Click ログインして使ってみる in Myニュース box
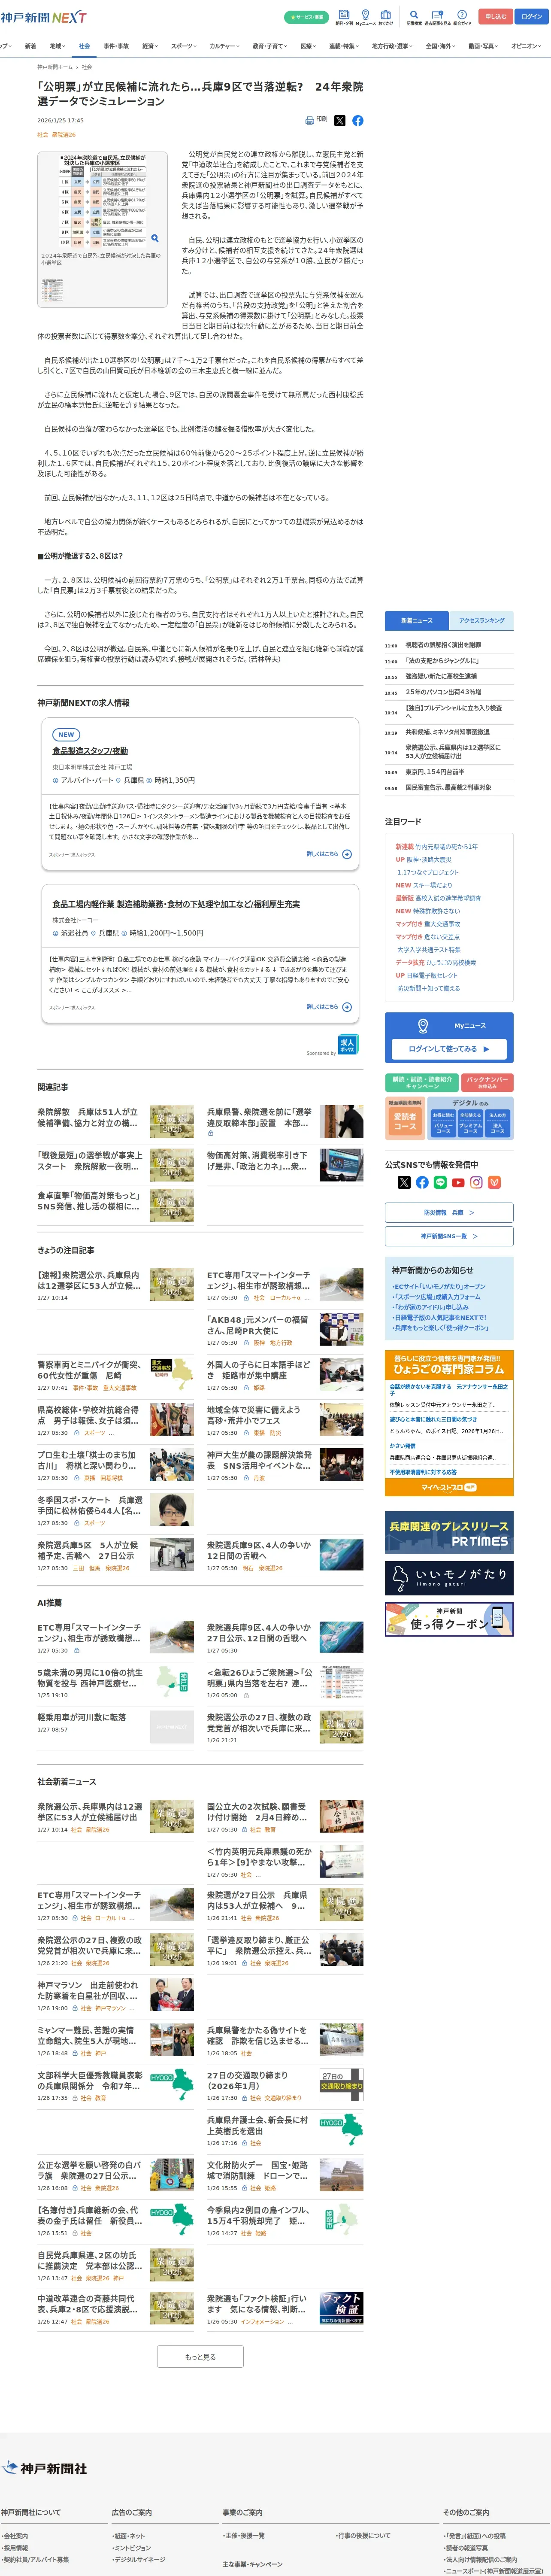The height and width of the screenshot is (2576, 551). click(x=449, y=1049)
